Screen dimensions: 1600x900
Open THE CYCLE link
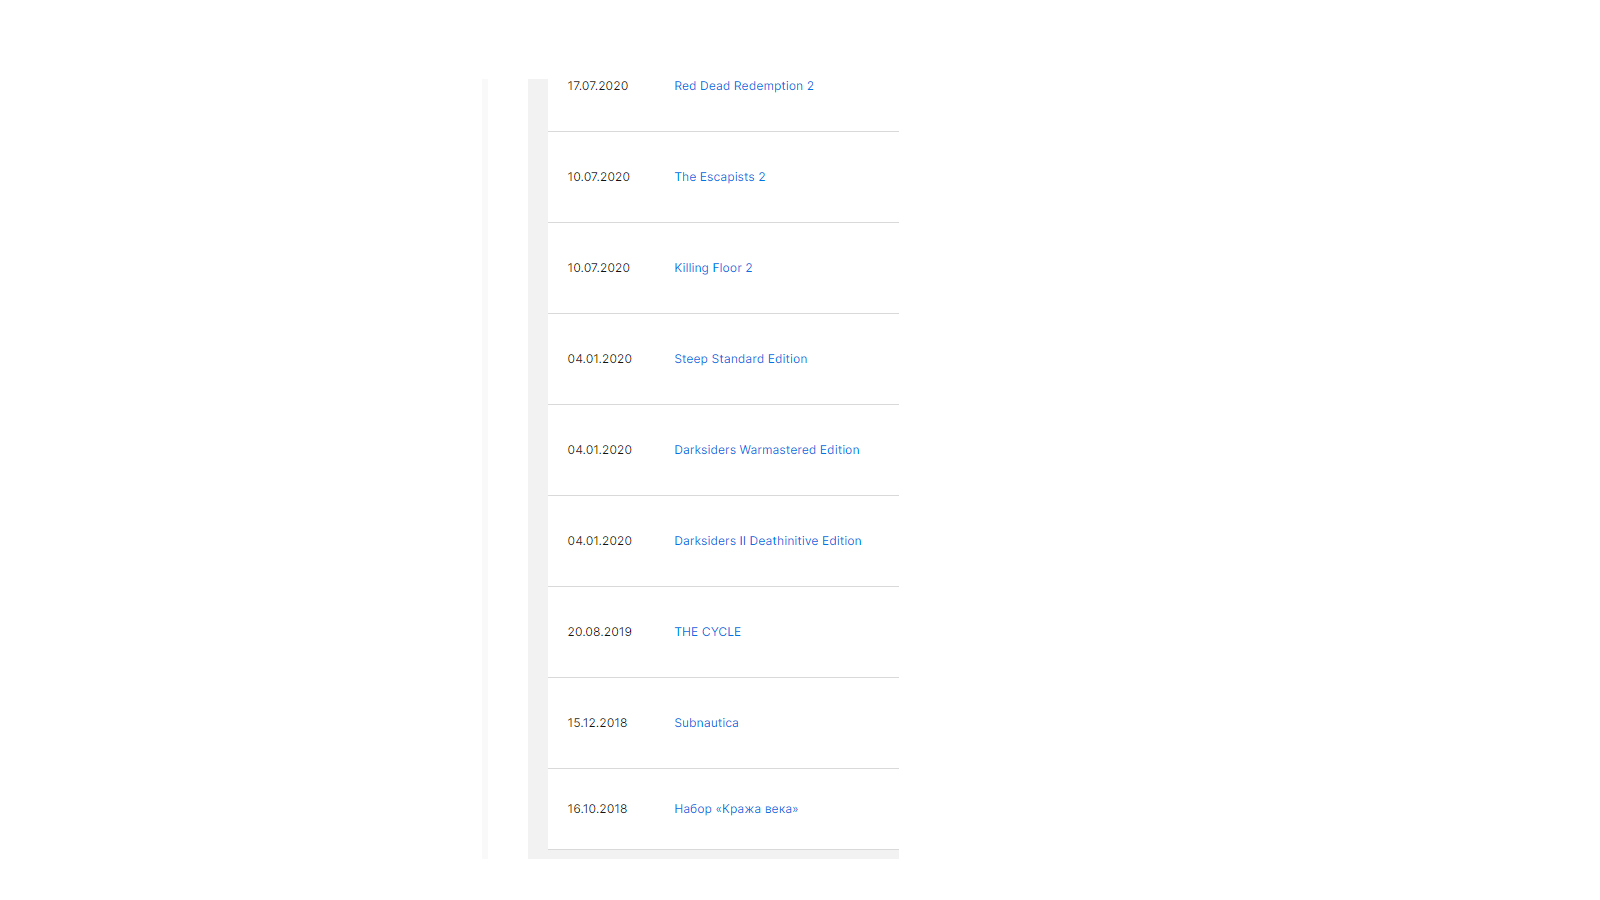point(708,632)
